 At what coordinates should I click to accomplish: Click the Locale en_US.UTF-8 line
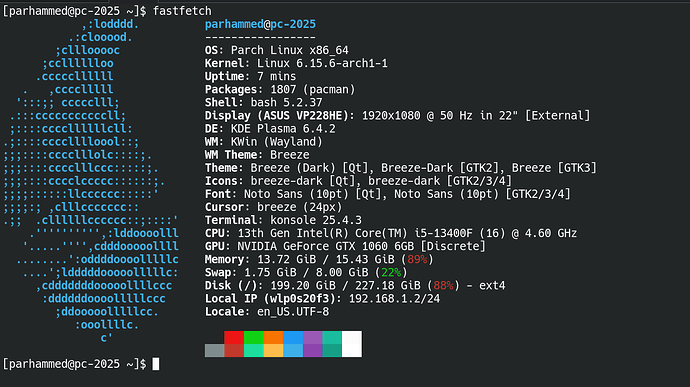click(x=267, y=312)
